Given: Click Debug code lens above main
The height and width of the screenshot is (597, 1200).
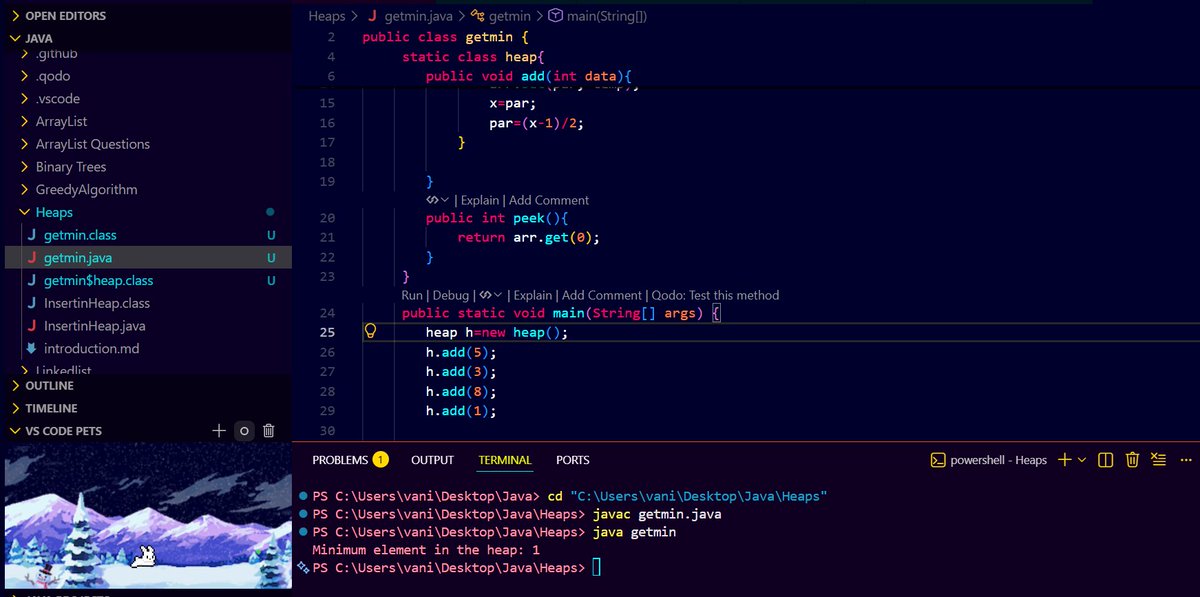Looking at the screenshot, I should [450, 295].
